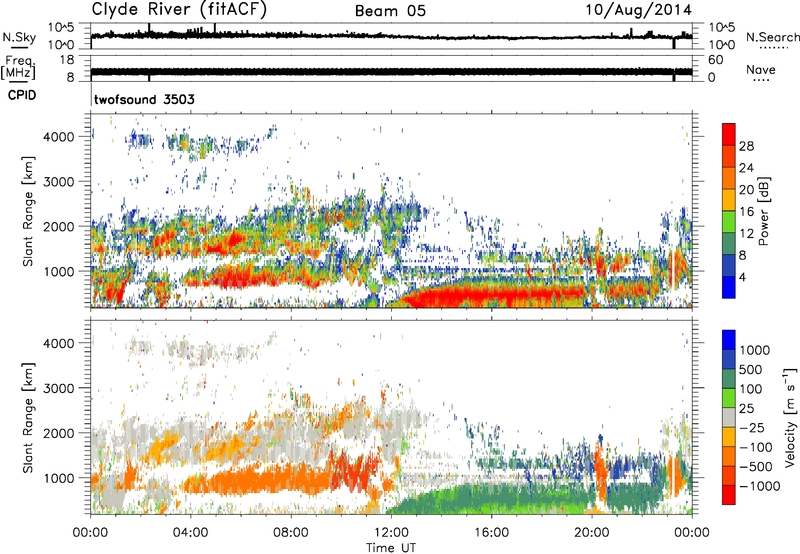Screen dimensions: 800x554
Task: Click the '1000' range tick on the velocity panel
Action: [x=59, y=478]
